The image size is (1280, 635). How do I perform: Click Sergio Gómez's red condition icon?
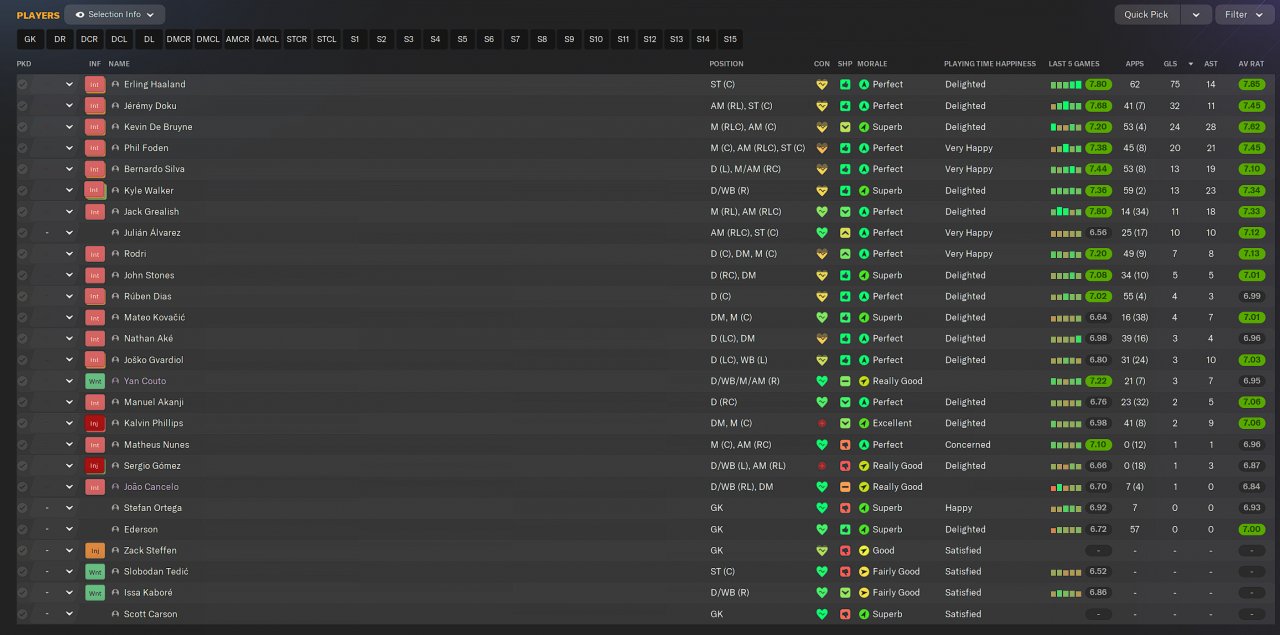coord(822,466)
